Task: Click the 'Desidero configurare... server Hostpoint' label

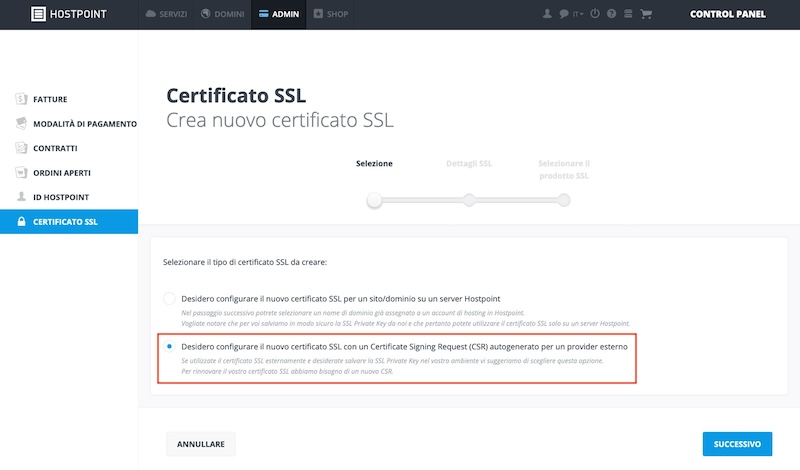Action: (x=341, y=299)
